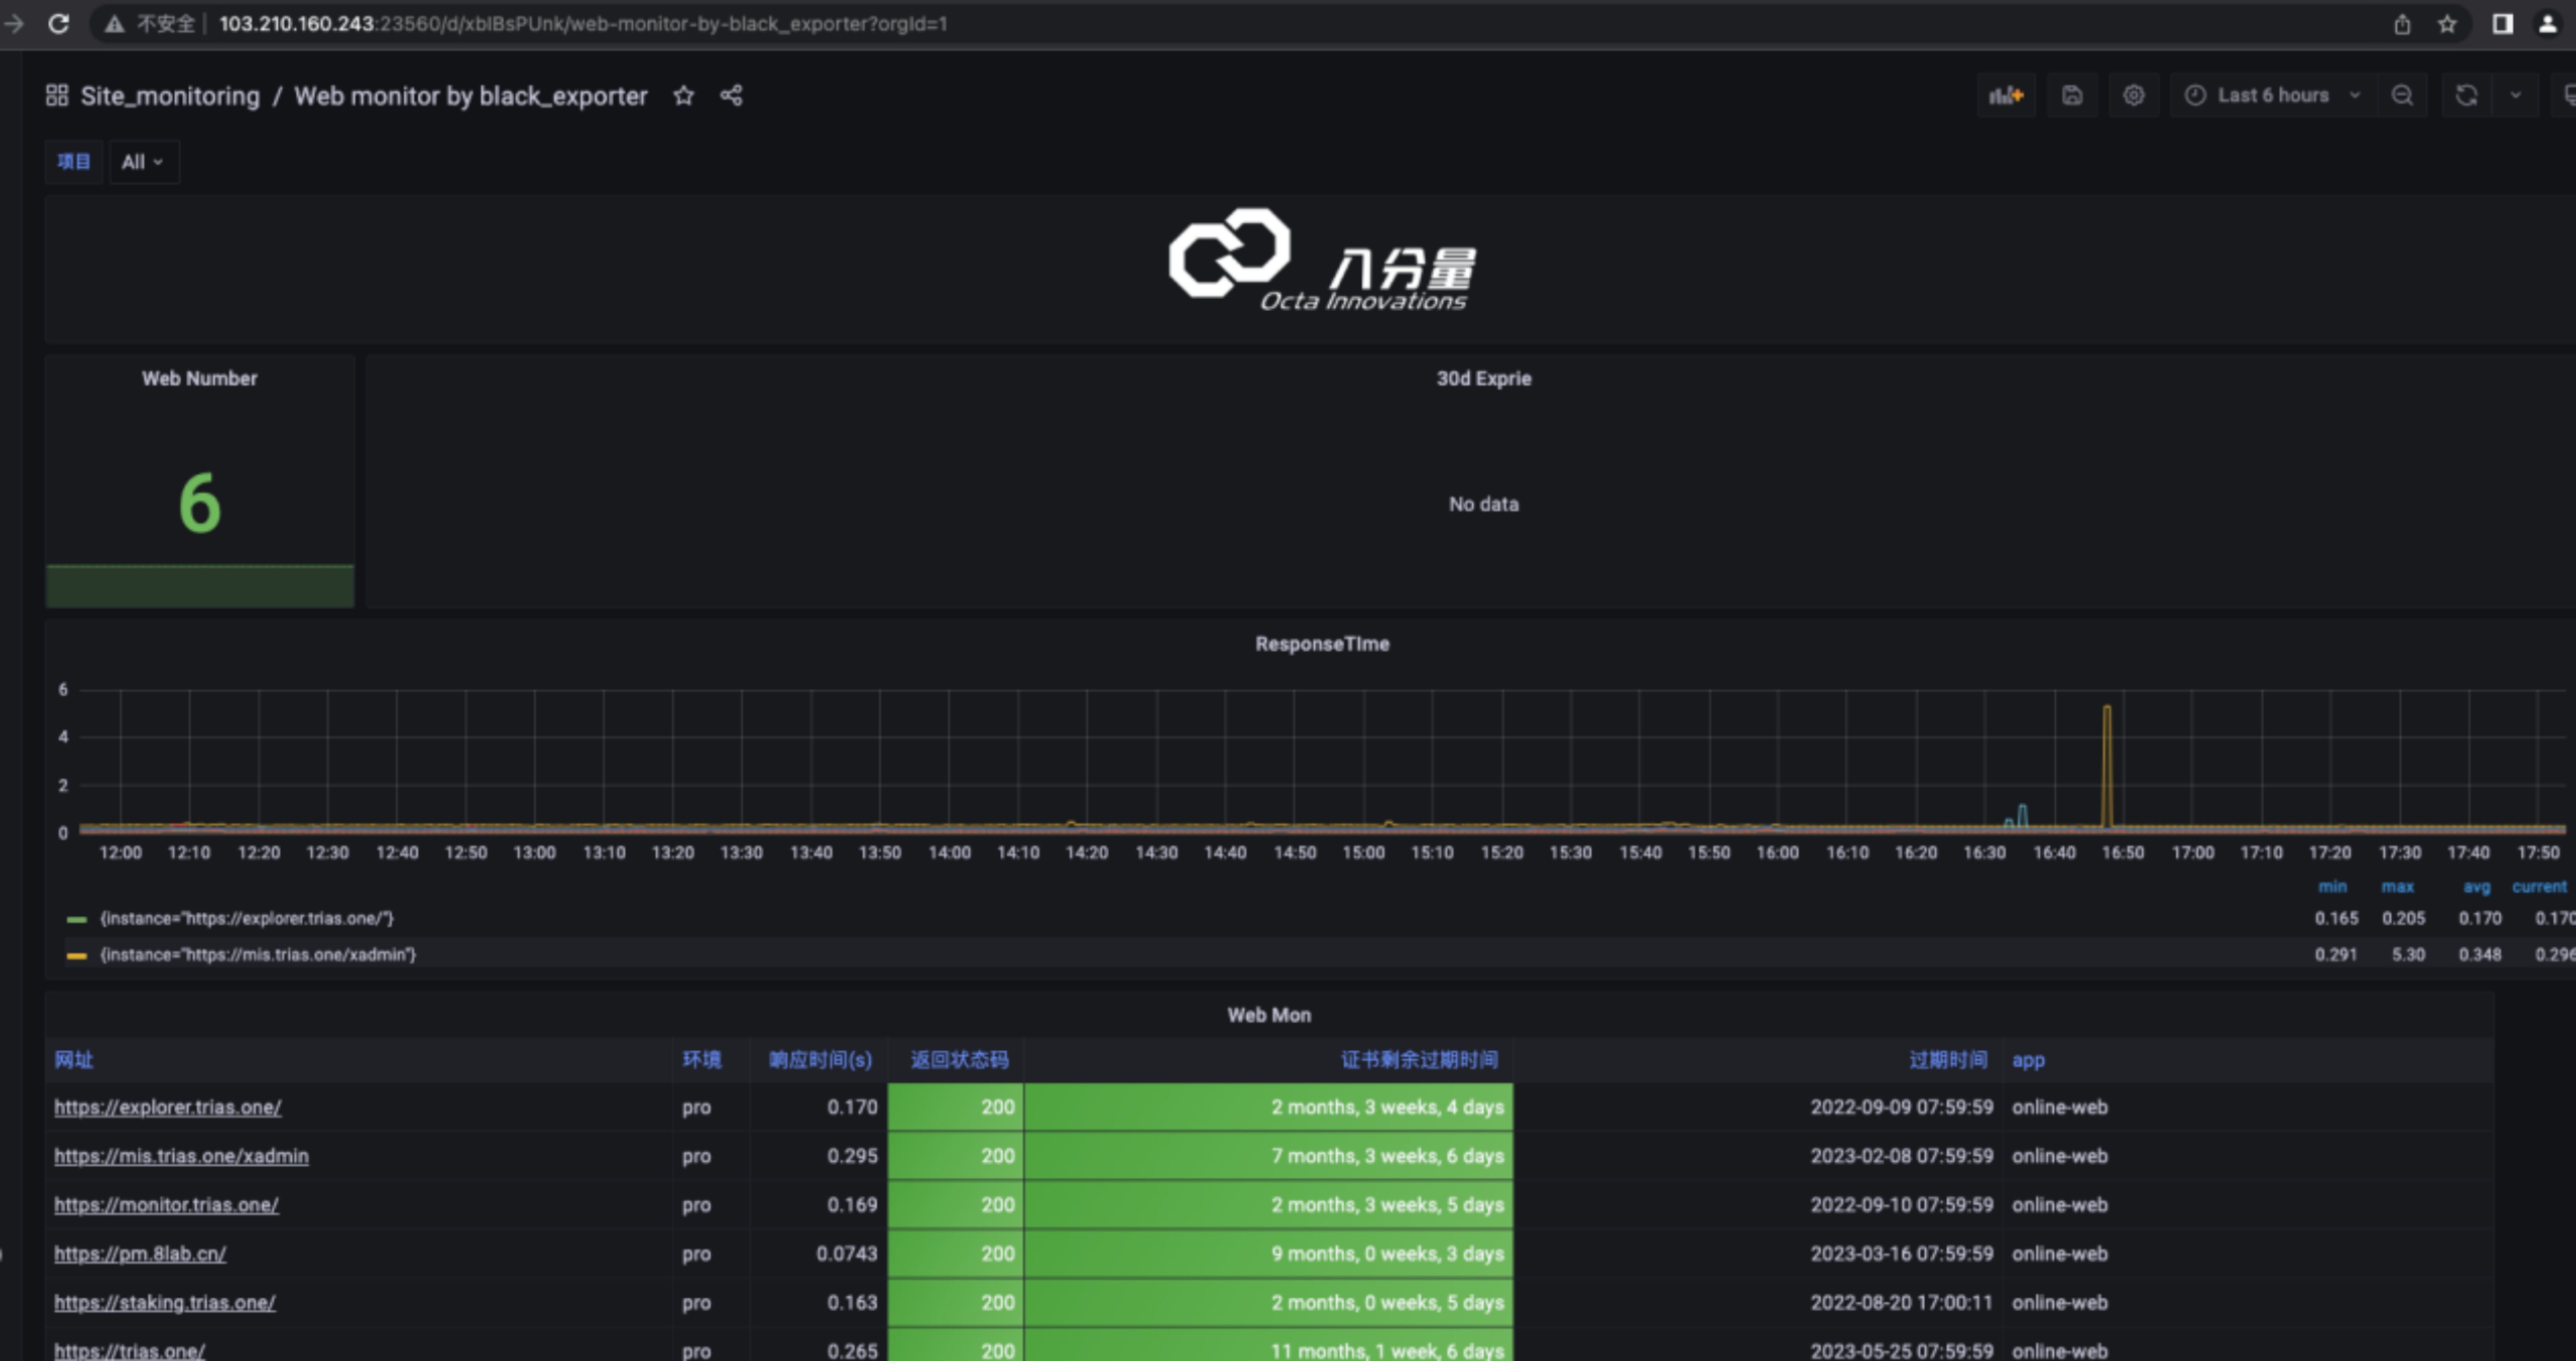Toggle explorer.trias.one series in legend
The image size is (2576, 1361).
[246, 918]
